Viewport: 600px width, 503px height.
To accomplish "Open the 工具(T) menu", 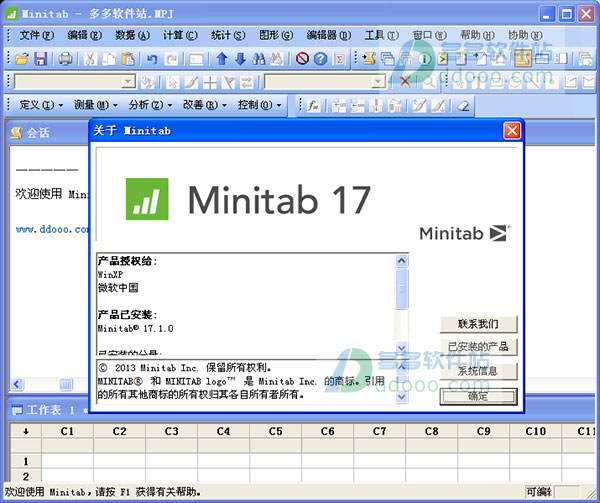I will 382,35.
